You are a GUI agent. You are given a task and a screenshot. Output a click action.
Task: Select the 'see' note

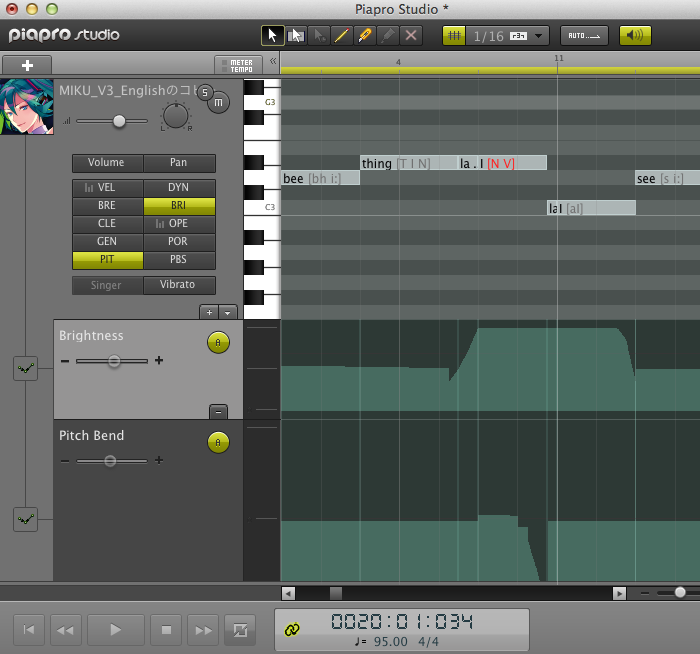coord(668,178)
